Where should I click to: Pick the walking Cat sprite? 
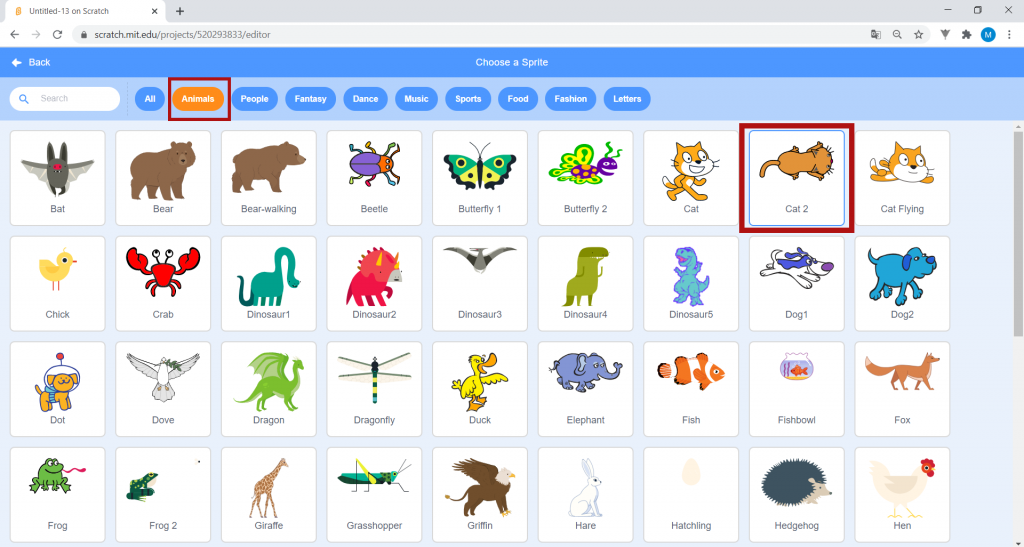691,178
